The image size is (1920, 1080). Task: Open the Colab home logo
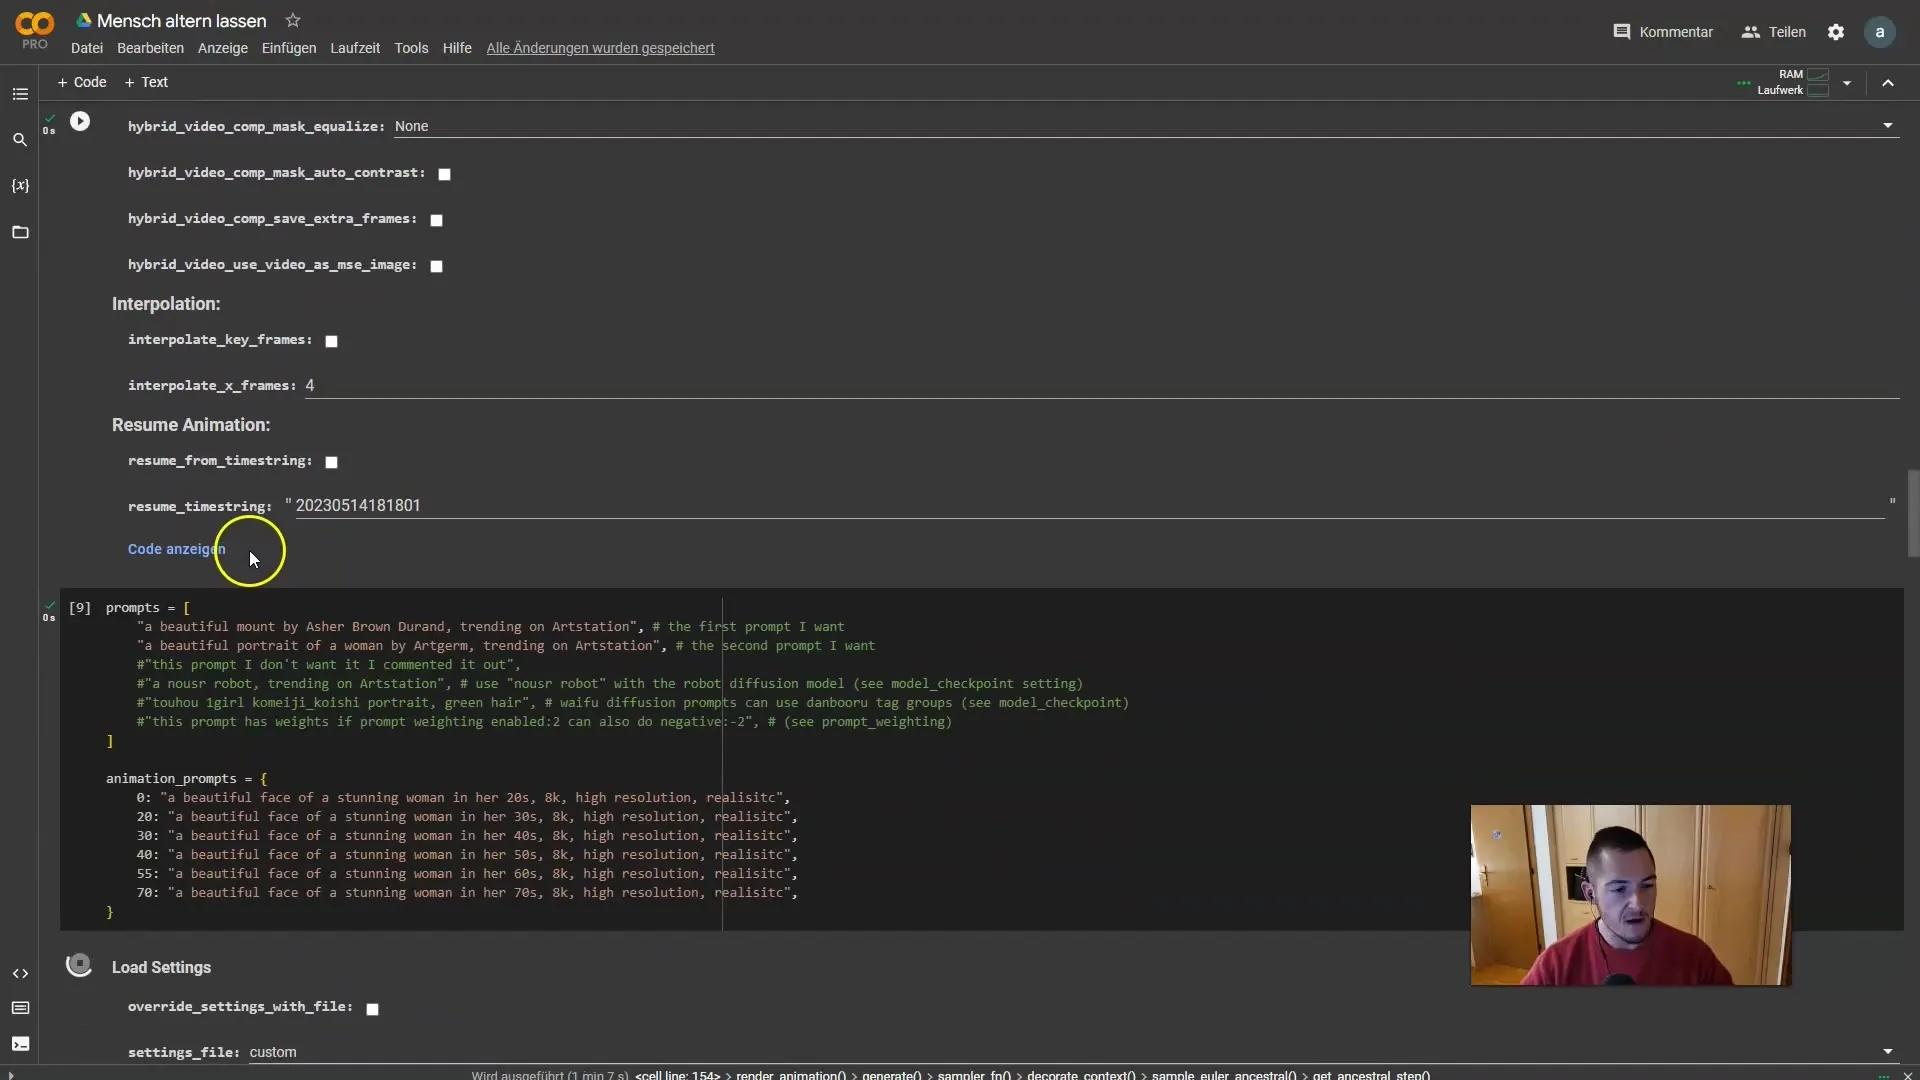(x=35, y=30)
